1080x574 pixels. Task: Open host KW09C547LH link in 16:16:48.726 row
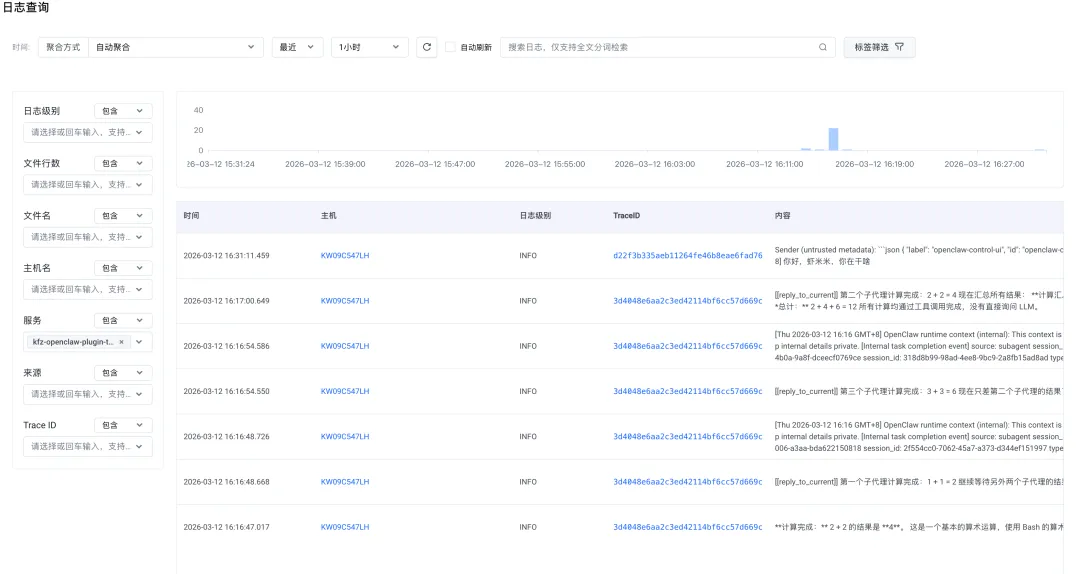344,437
